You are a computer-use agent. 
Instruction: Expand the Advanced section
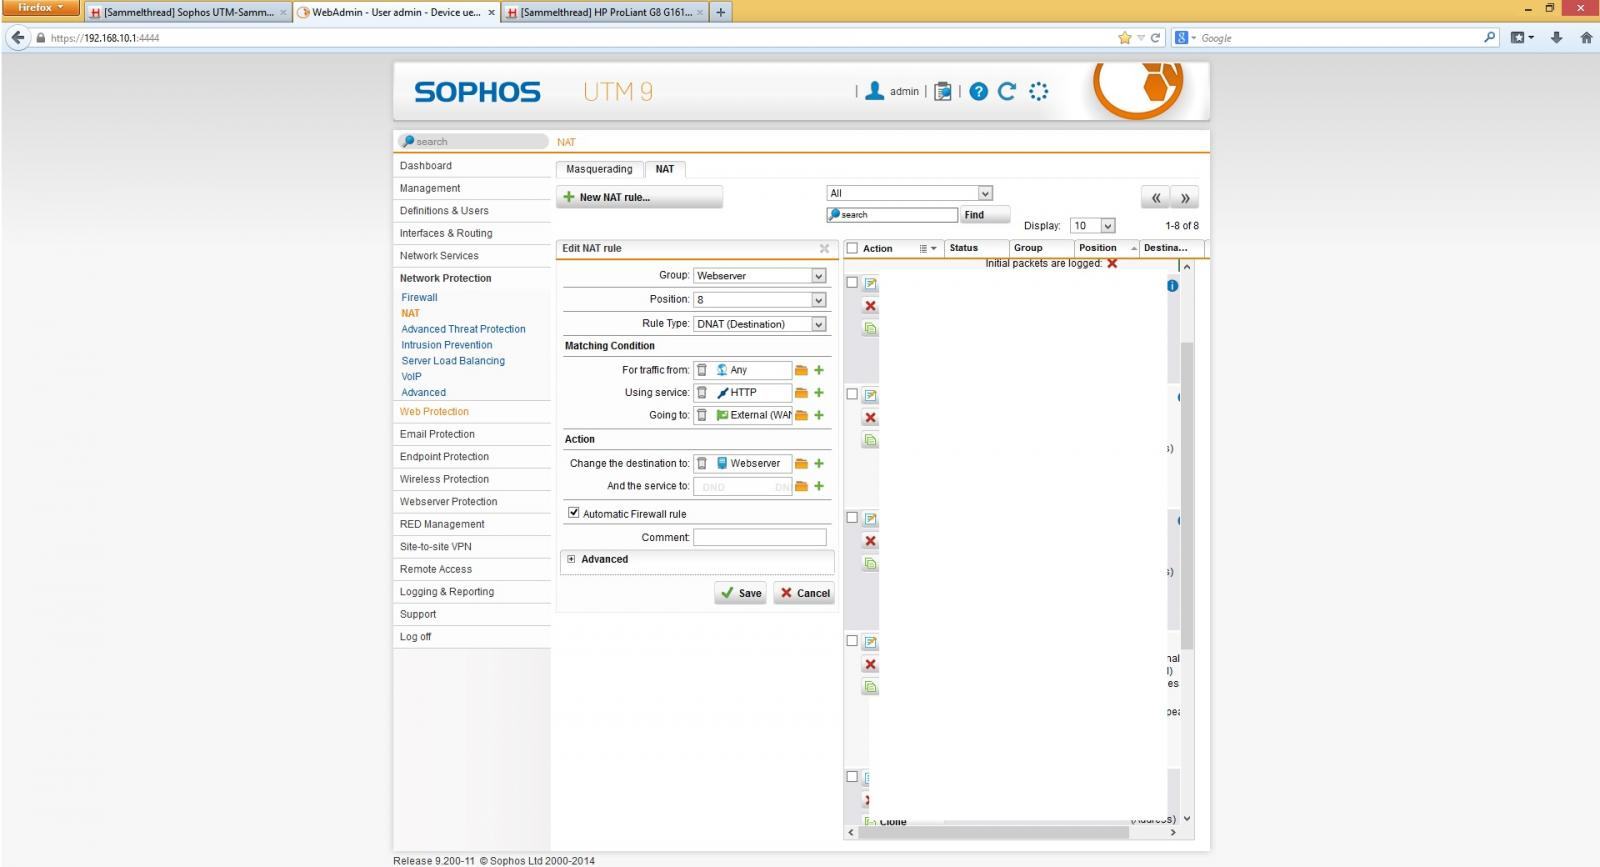571,559
